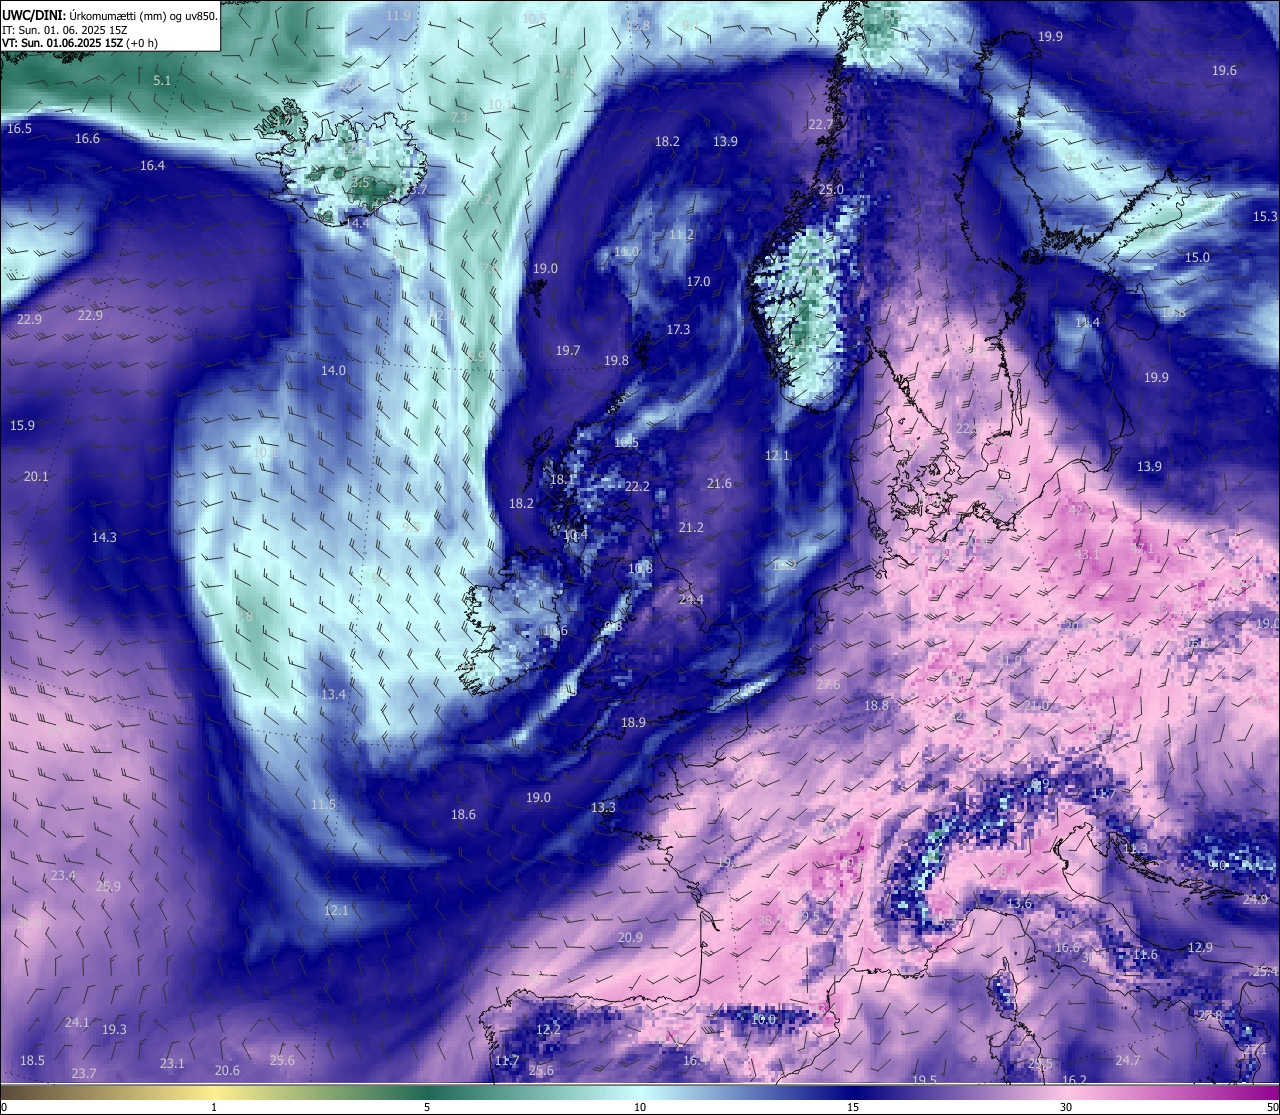Click the map value 23.1

click(x=172, y=1063)
